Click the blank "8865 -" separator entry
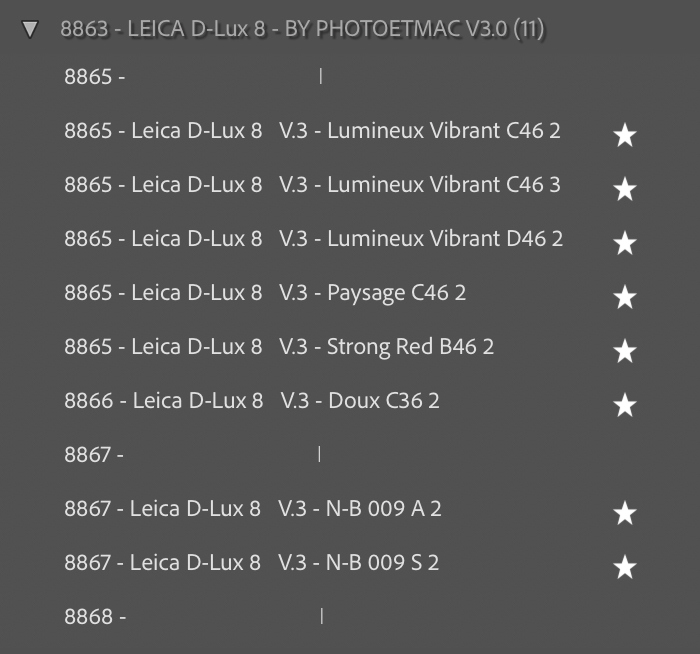Image resolution: width=700 pixels, height=654 pixels. tap(95, 77)
